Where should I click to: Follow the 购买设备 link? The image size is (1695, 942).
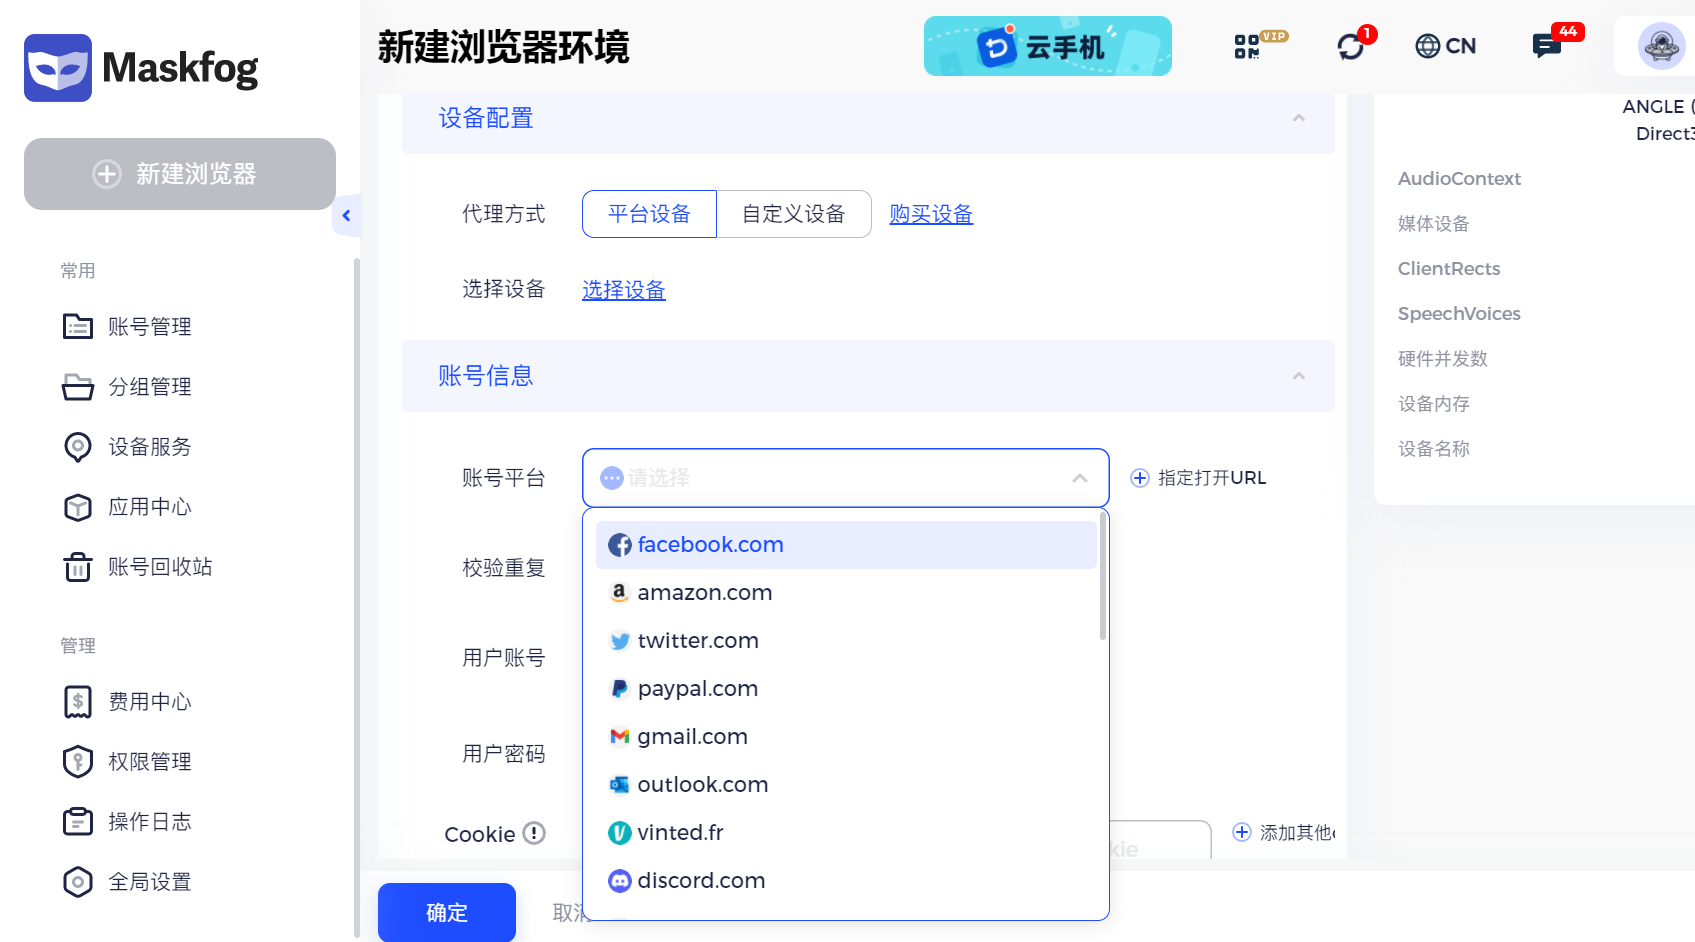point(931,214)
